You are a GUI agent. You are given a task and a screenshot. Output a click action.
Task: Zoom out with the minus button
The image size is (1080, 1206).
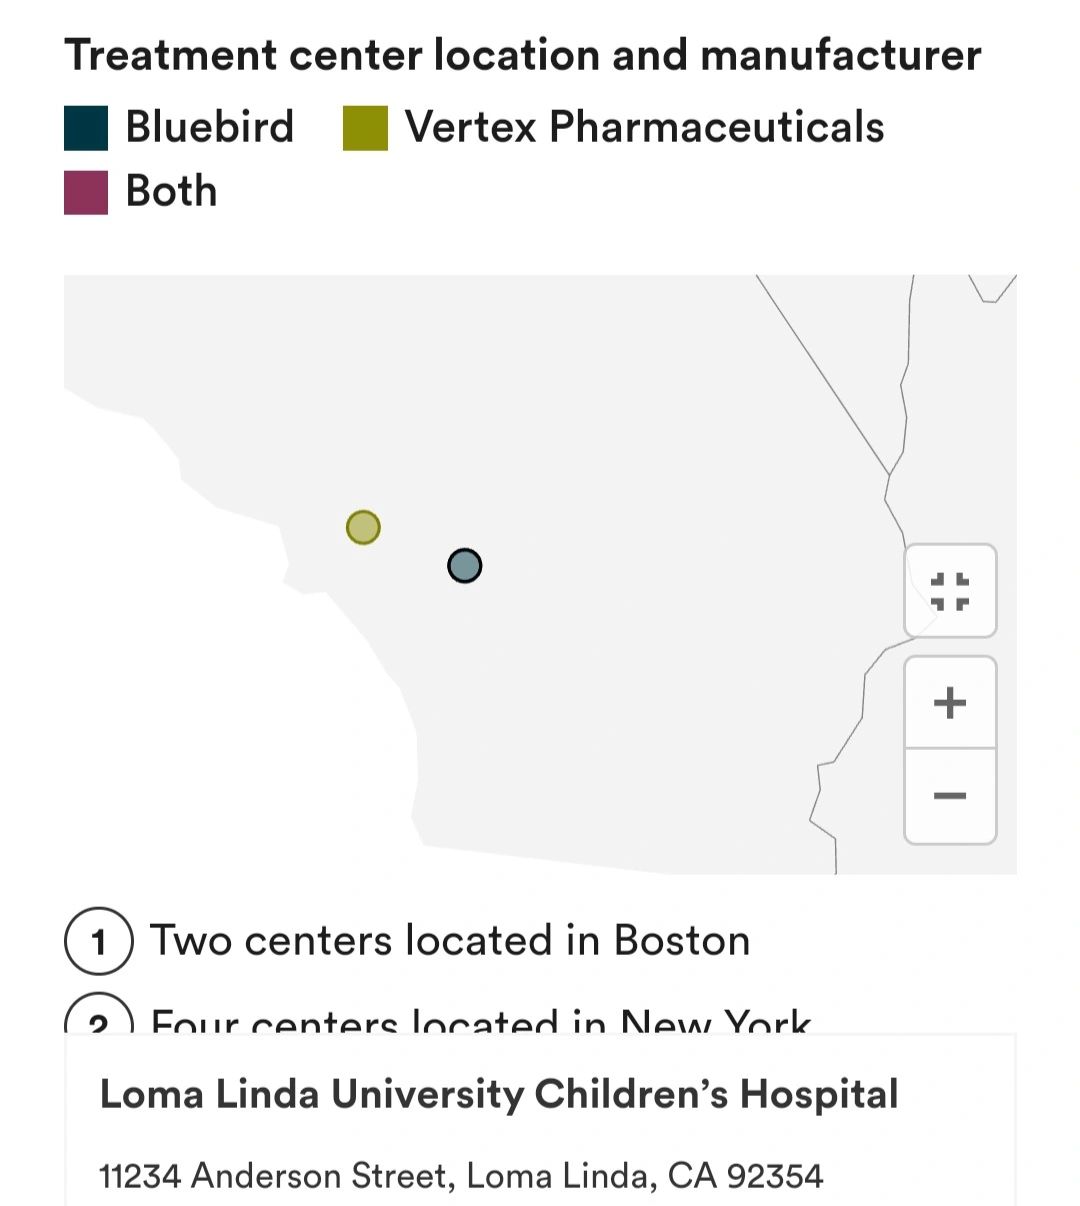point(950,796)
